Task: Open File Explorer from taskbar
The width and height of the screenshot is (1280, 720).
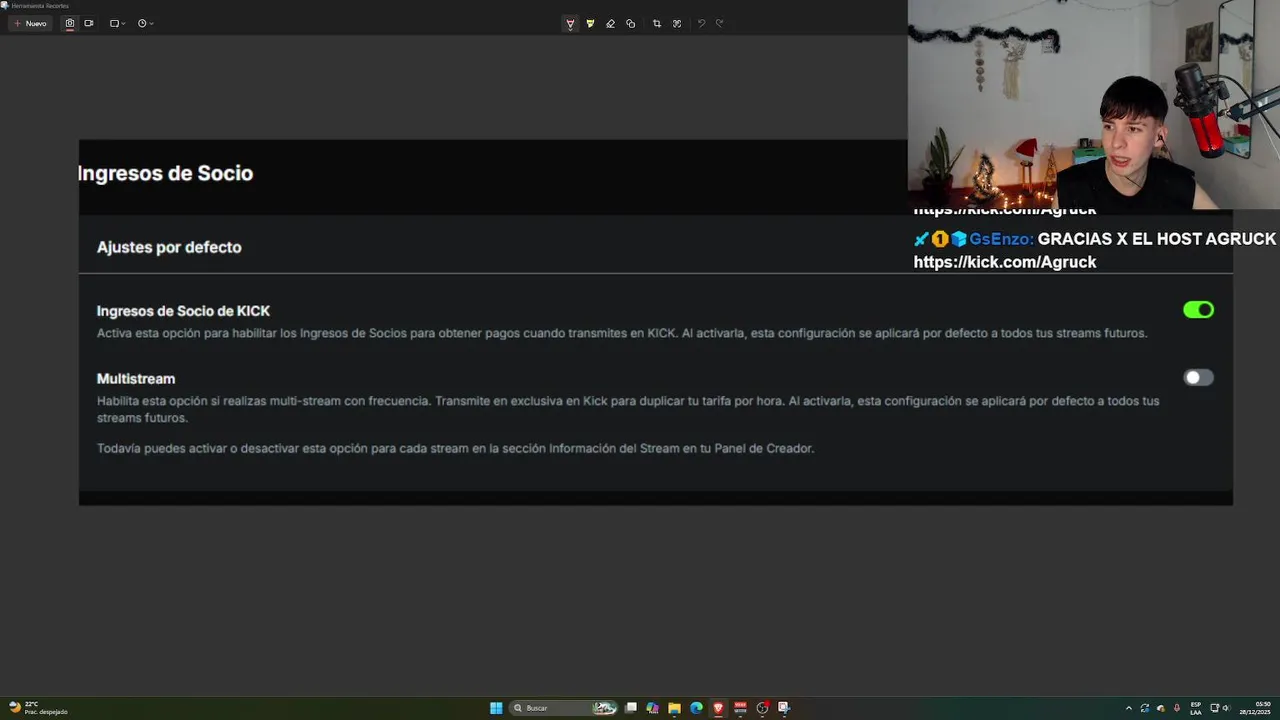Action: coord(675,708)
